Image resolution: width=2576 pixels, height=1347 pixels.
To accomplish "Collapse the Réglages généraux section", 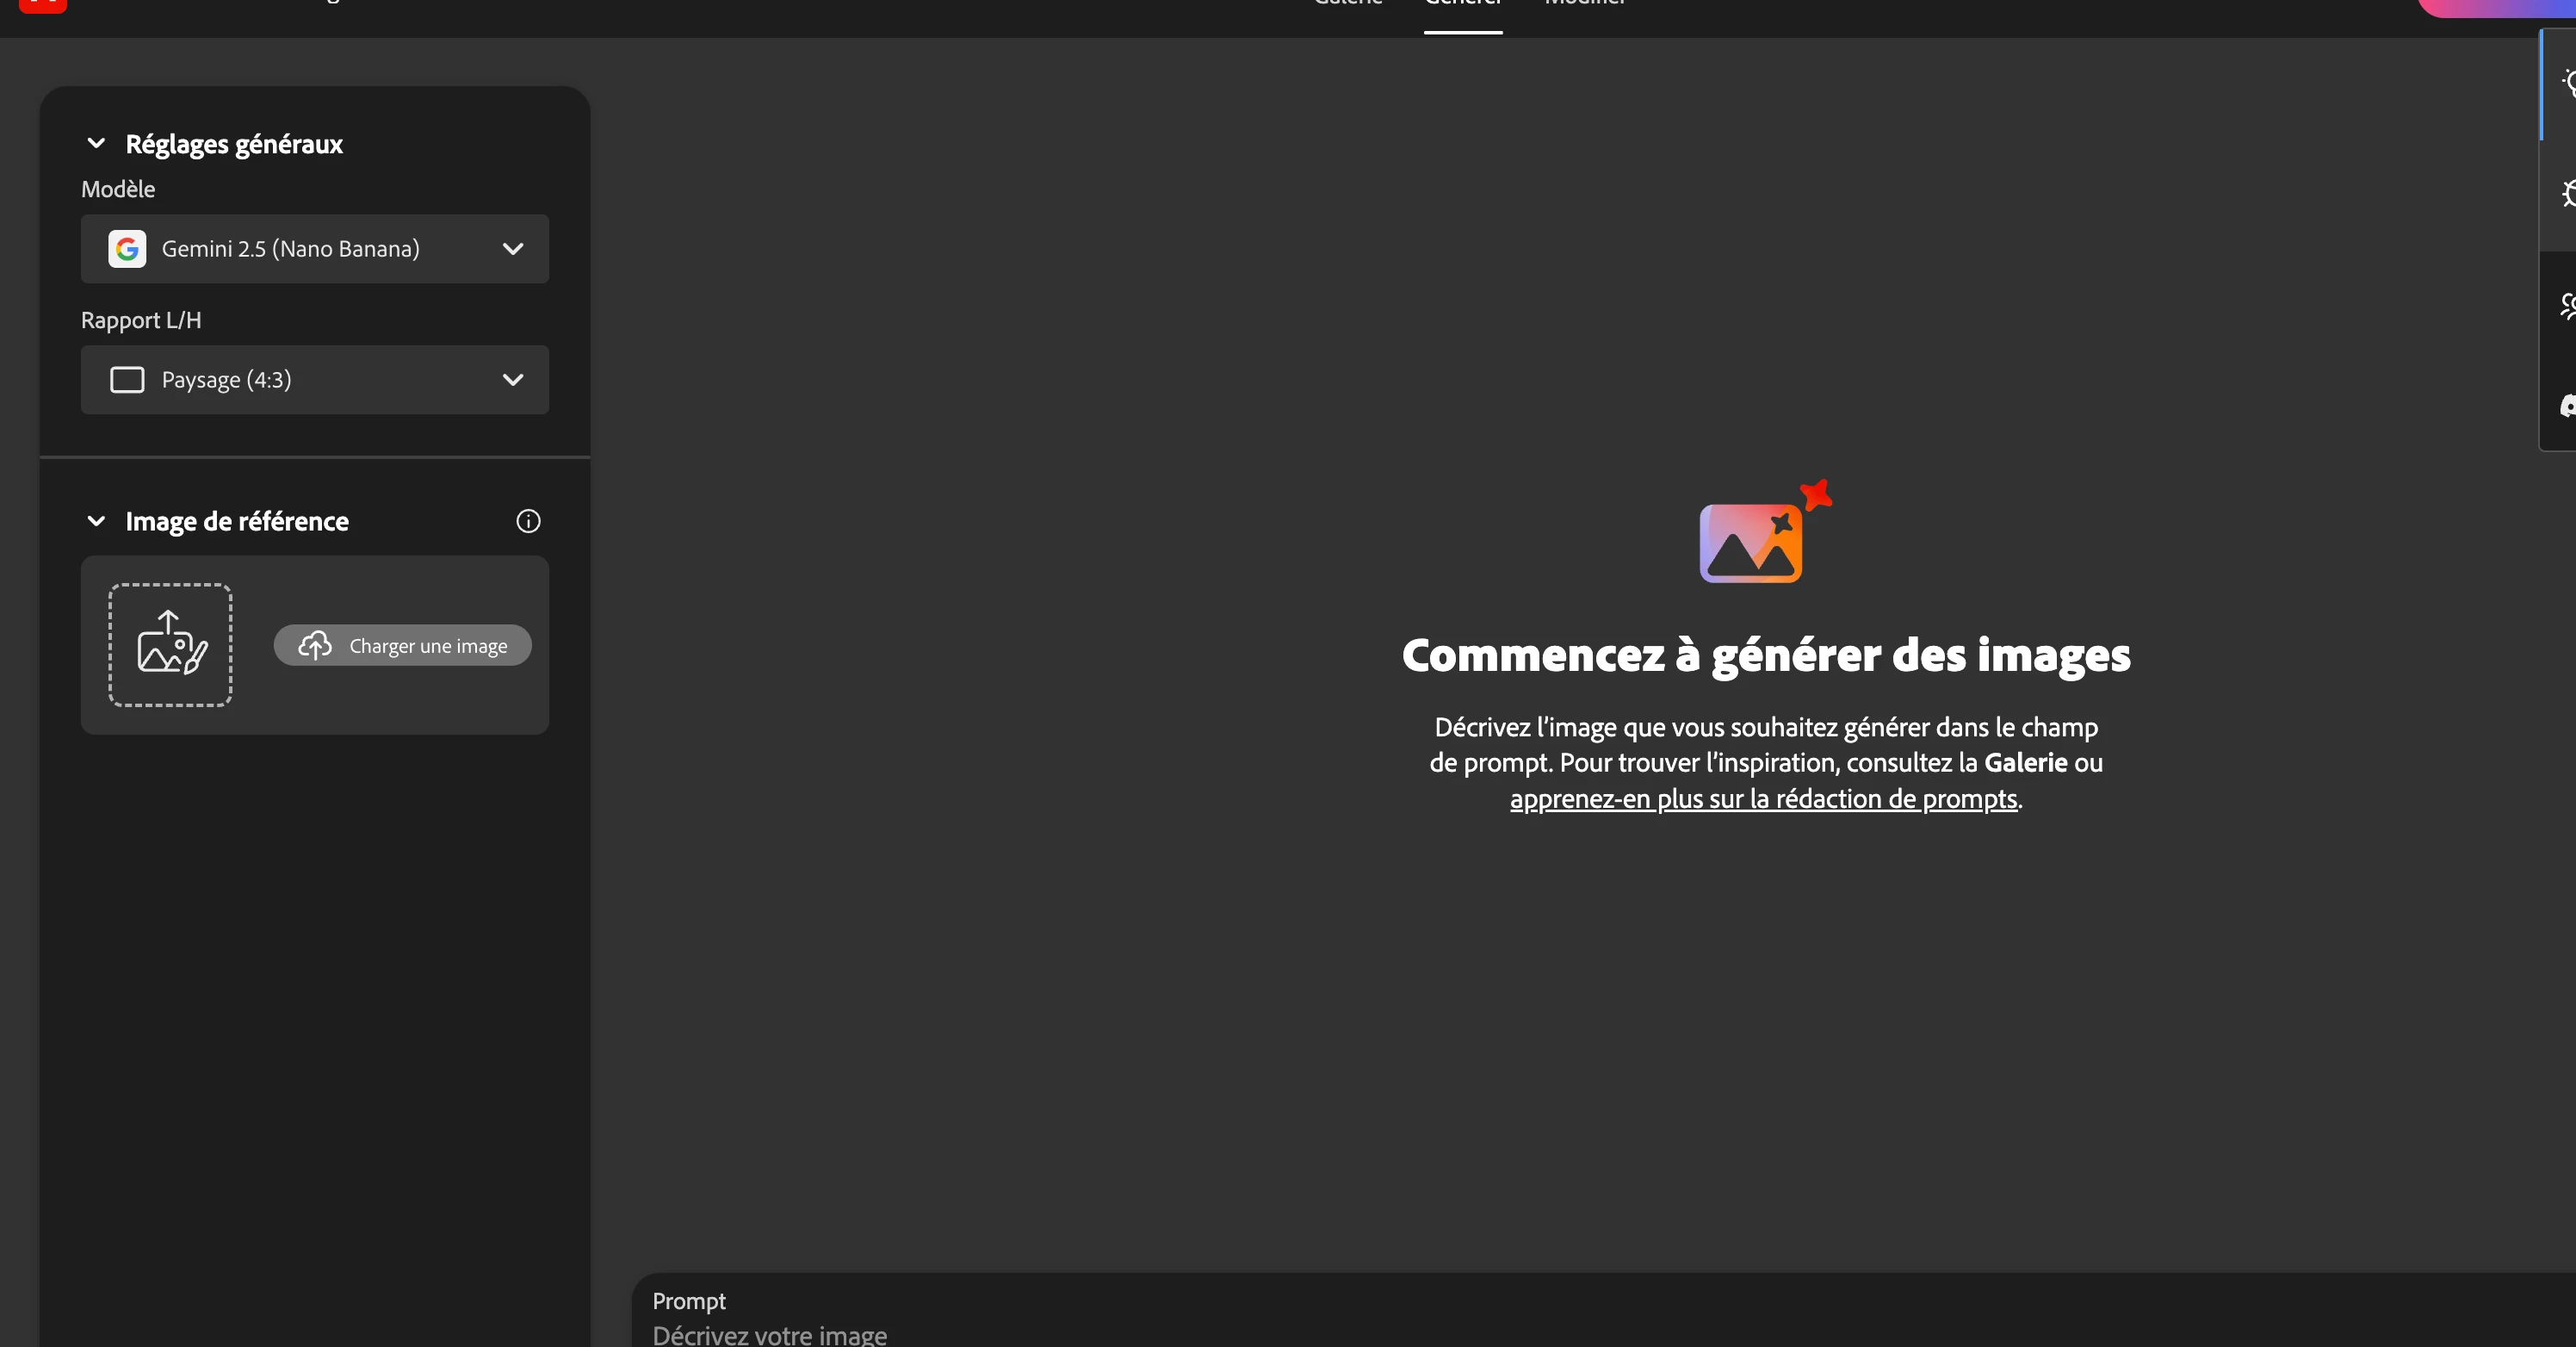I will click(x=97, y=144).
